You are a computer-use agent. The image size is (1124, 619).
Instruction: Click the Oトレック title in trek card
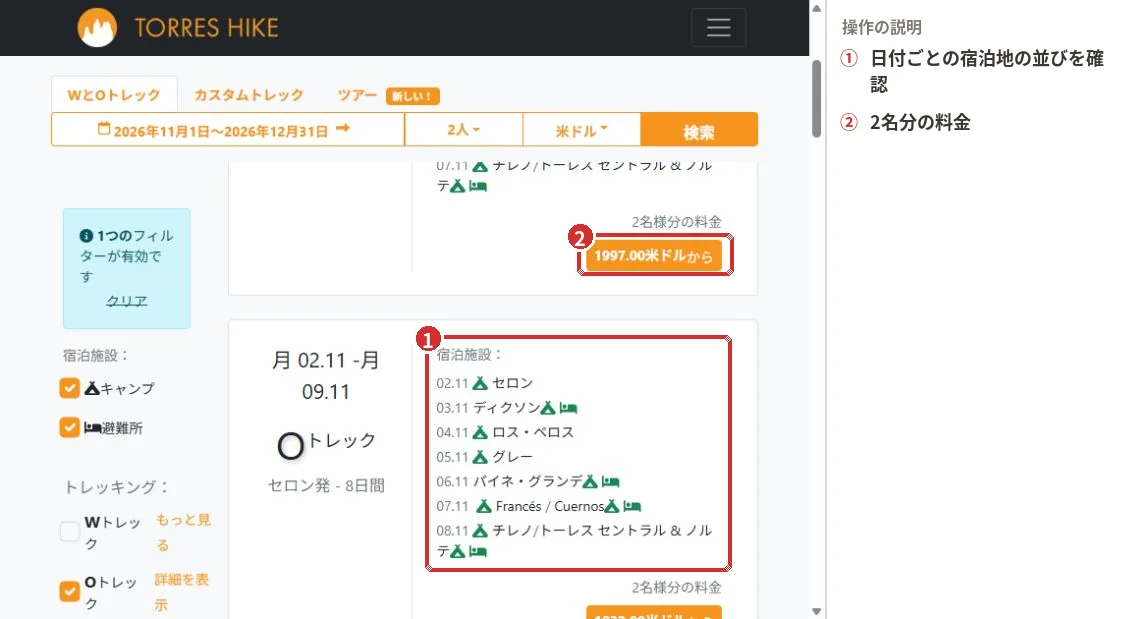(x=326, y=444)
